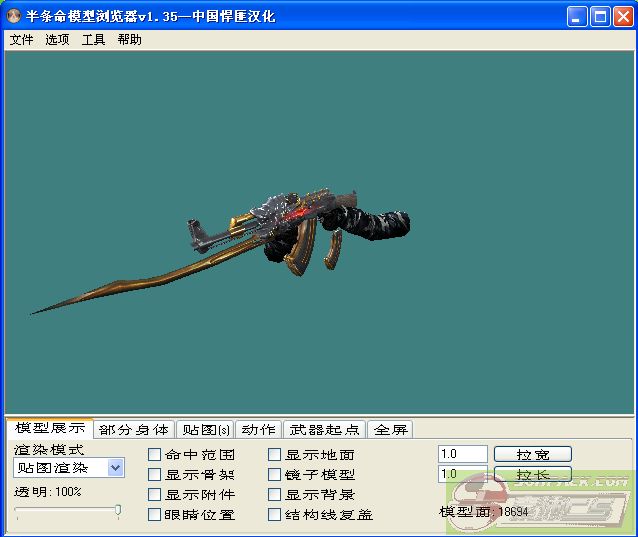Viewport: 638px width, 537px height.
Task: Switch to the 武器起点 tab
Action: pyautogui.click(x=324, y=430)
